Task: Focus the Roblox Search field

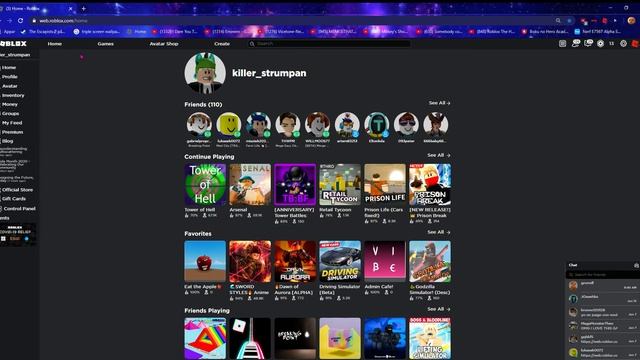Action: tap(329, 44)
